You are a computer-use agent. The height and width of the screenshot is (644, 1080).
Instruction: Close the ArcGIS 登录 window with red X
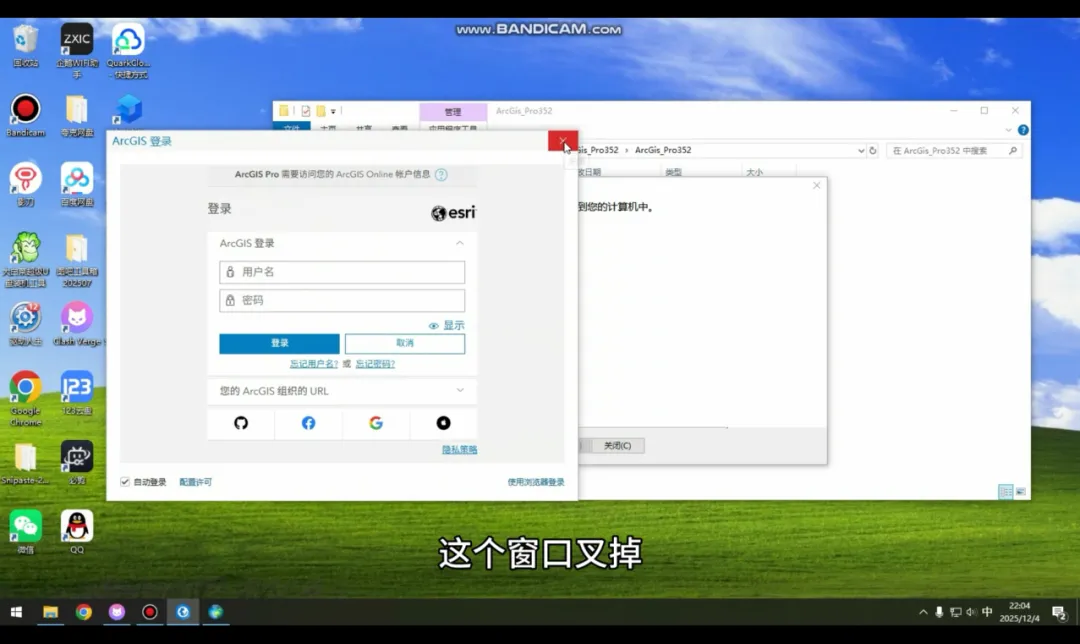click(563, 141)
